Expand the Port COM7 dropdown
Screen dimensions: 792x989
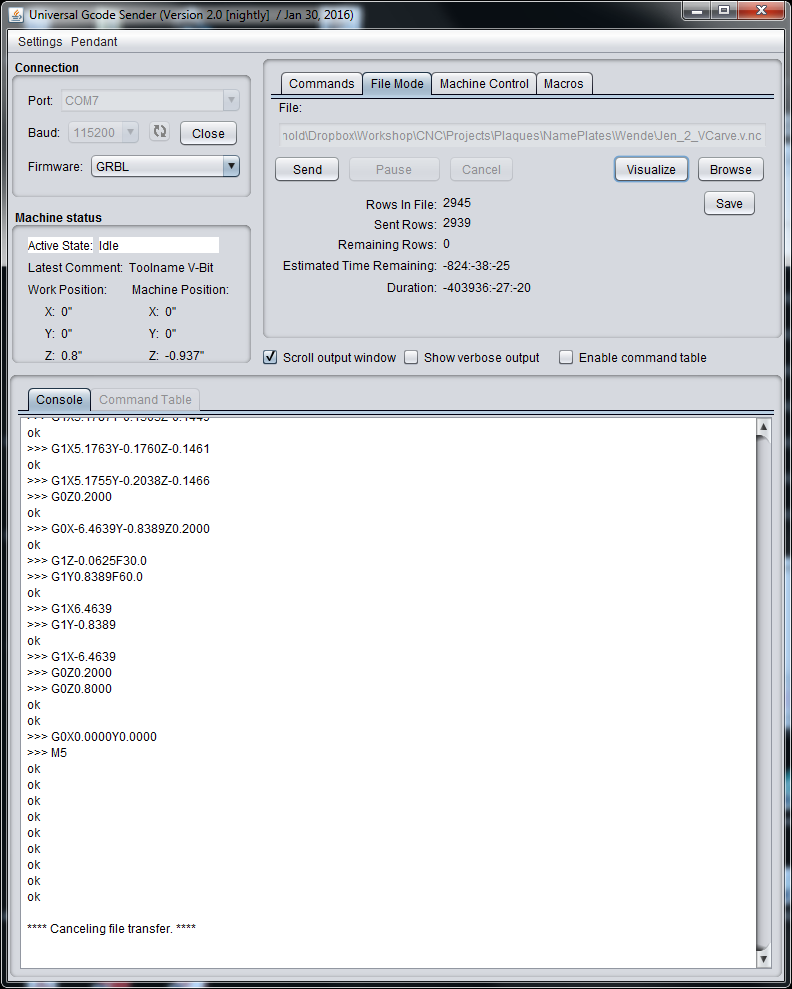(150, 100)
